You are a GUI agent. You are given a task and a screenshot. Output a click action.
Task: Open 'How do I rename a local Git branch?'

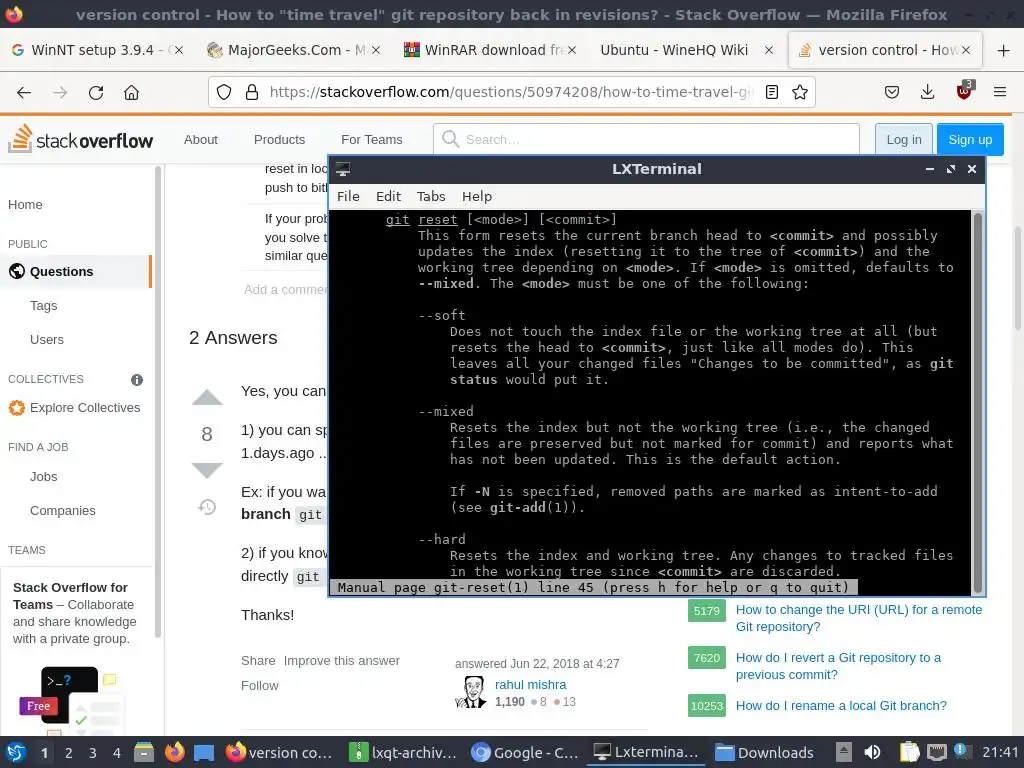841,705
